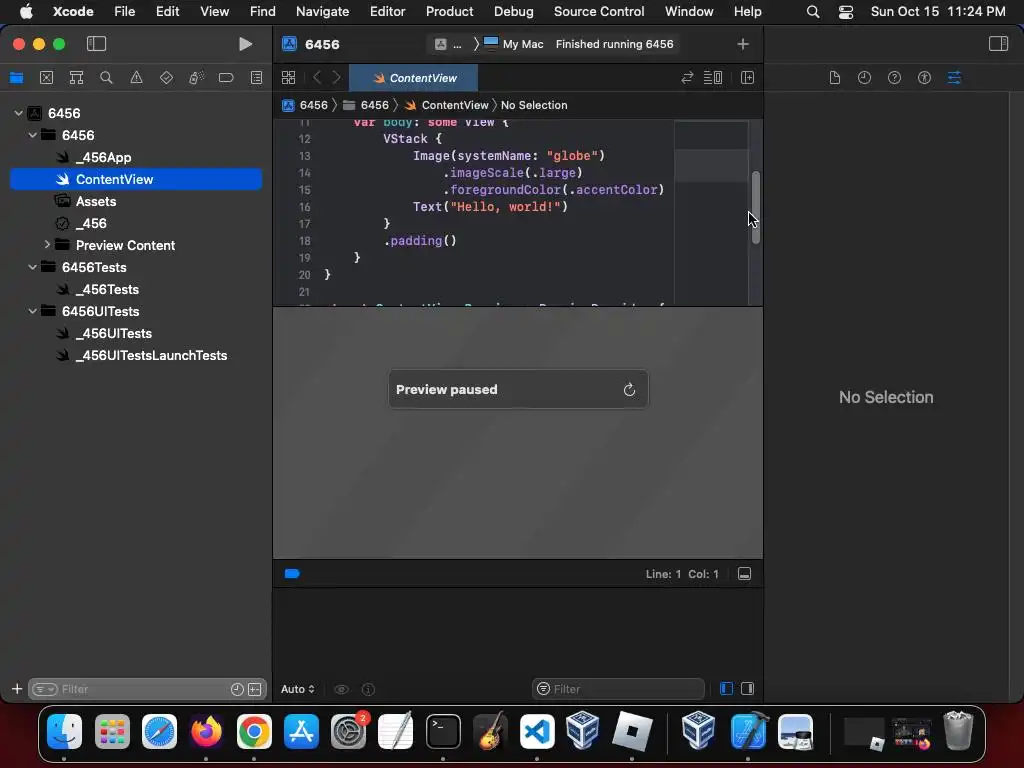Open the Editor menu
Screen dimensions: 1024x768
pos(387,11)
